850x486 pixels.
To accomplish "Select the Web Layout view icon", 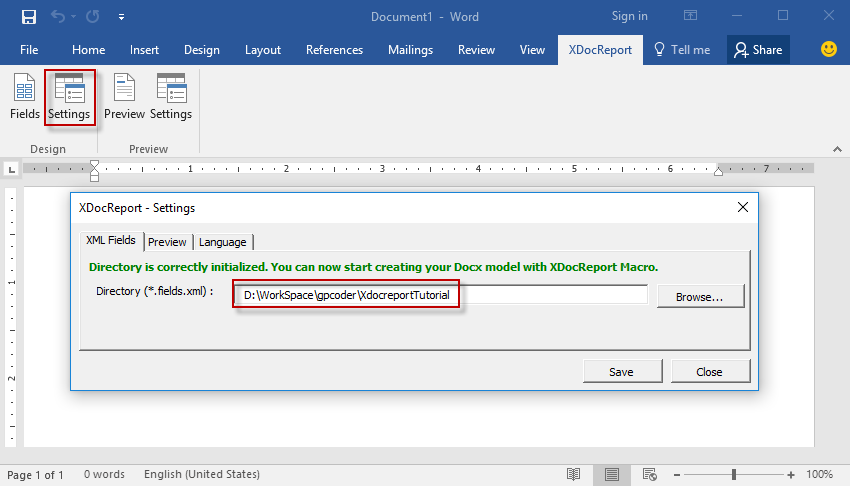I will [651, 474].
